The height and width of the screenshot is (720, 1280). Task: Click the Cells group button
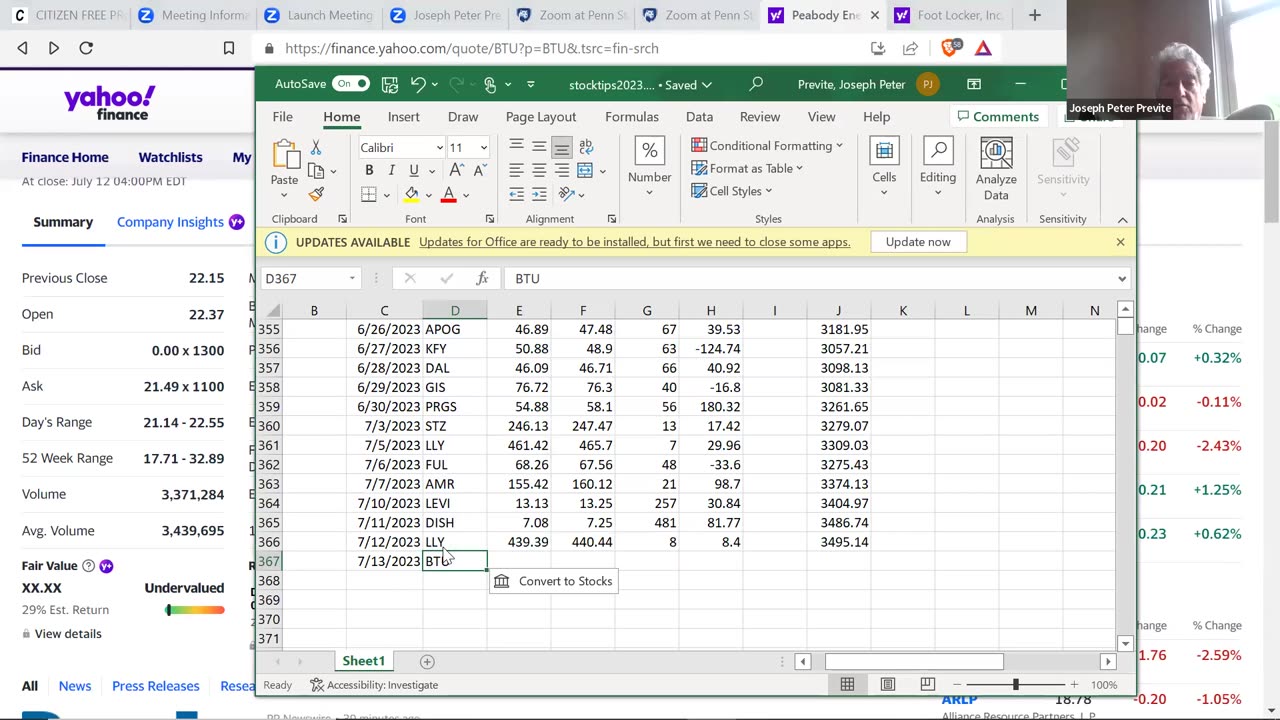click(884, 166)
